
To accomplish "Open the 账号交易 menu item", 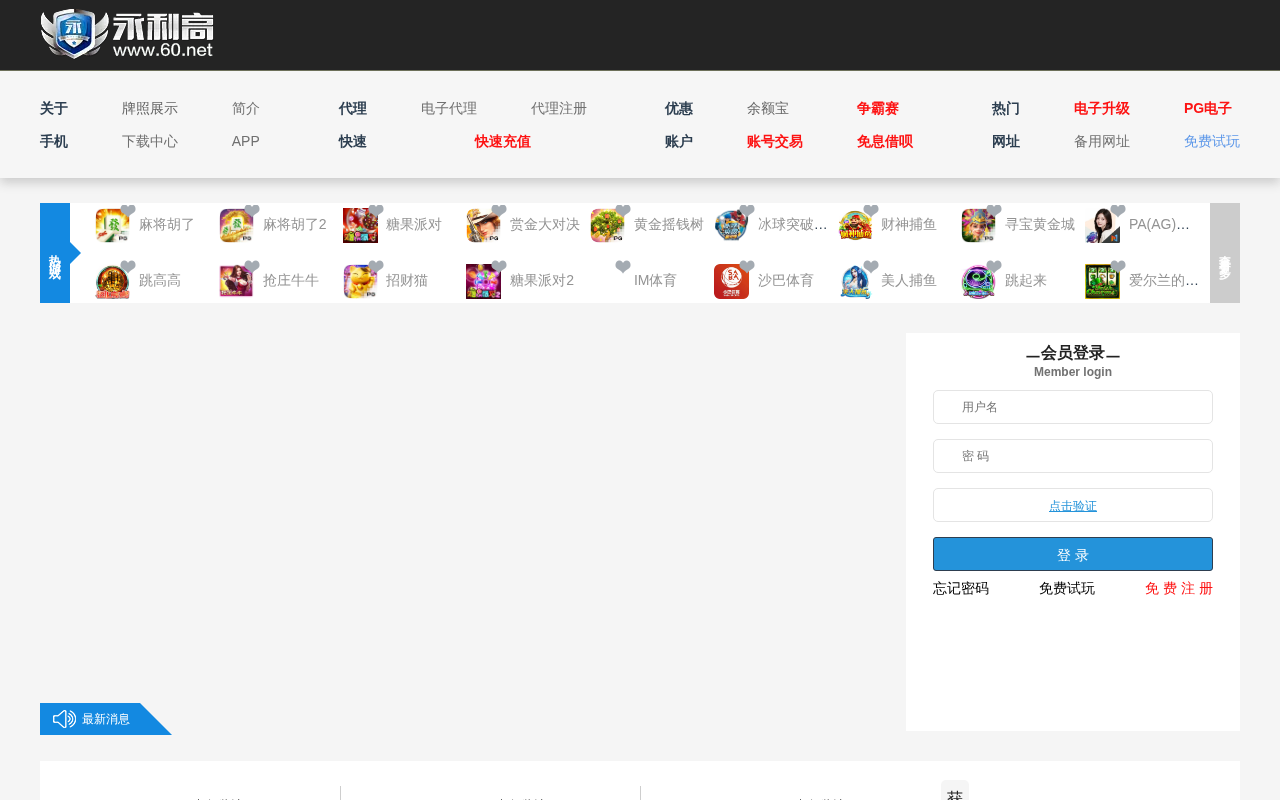I will pyautogui.click(x=775, y=142).
